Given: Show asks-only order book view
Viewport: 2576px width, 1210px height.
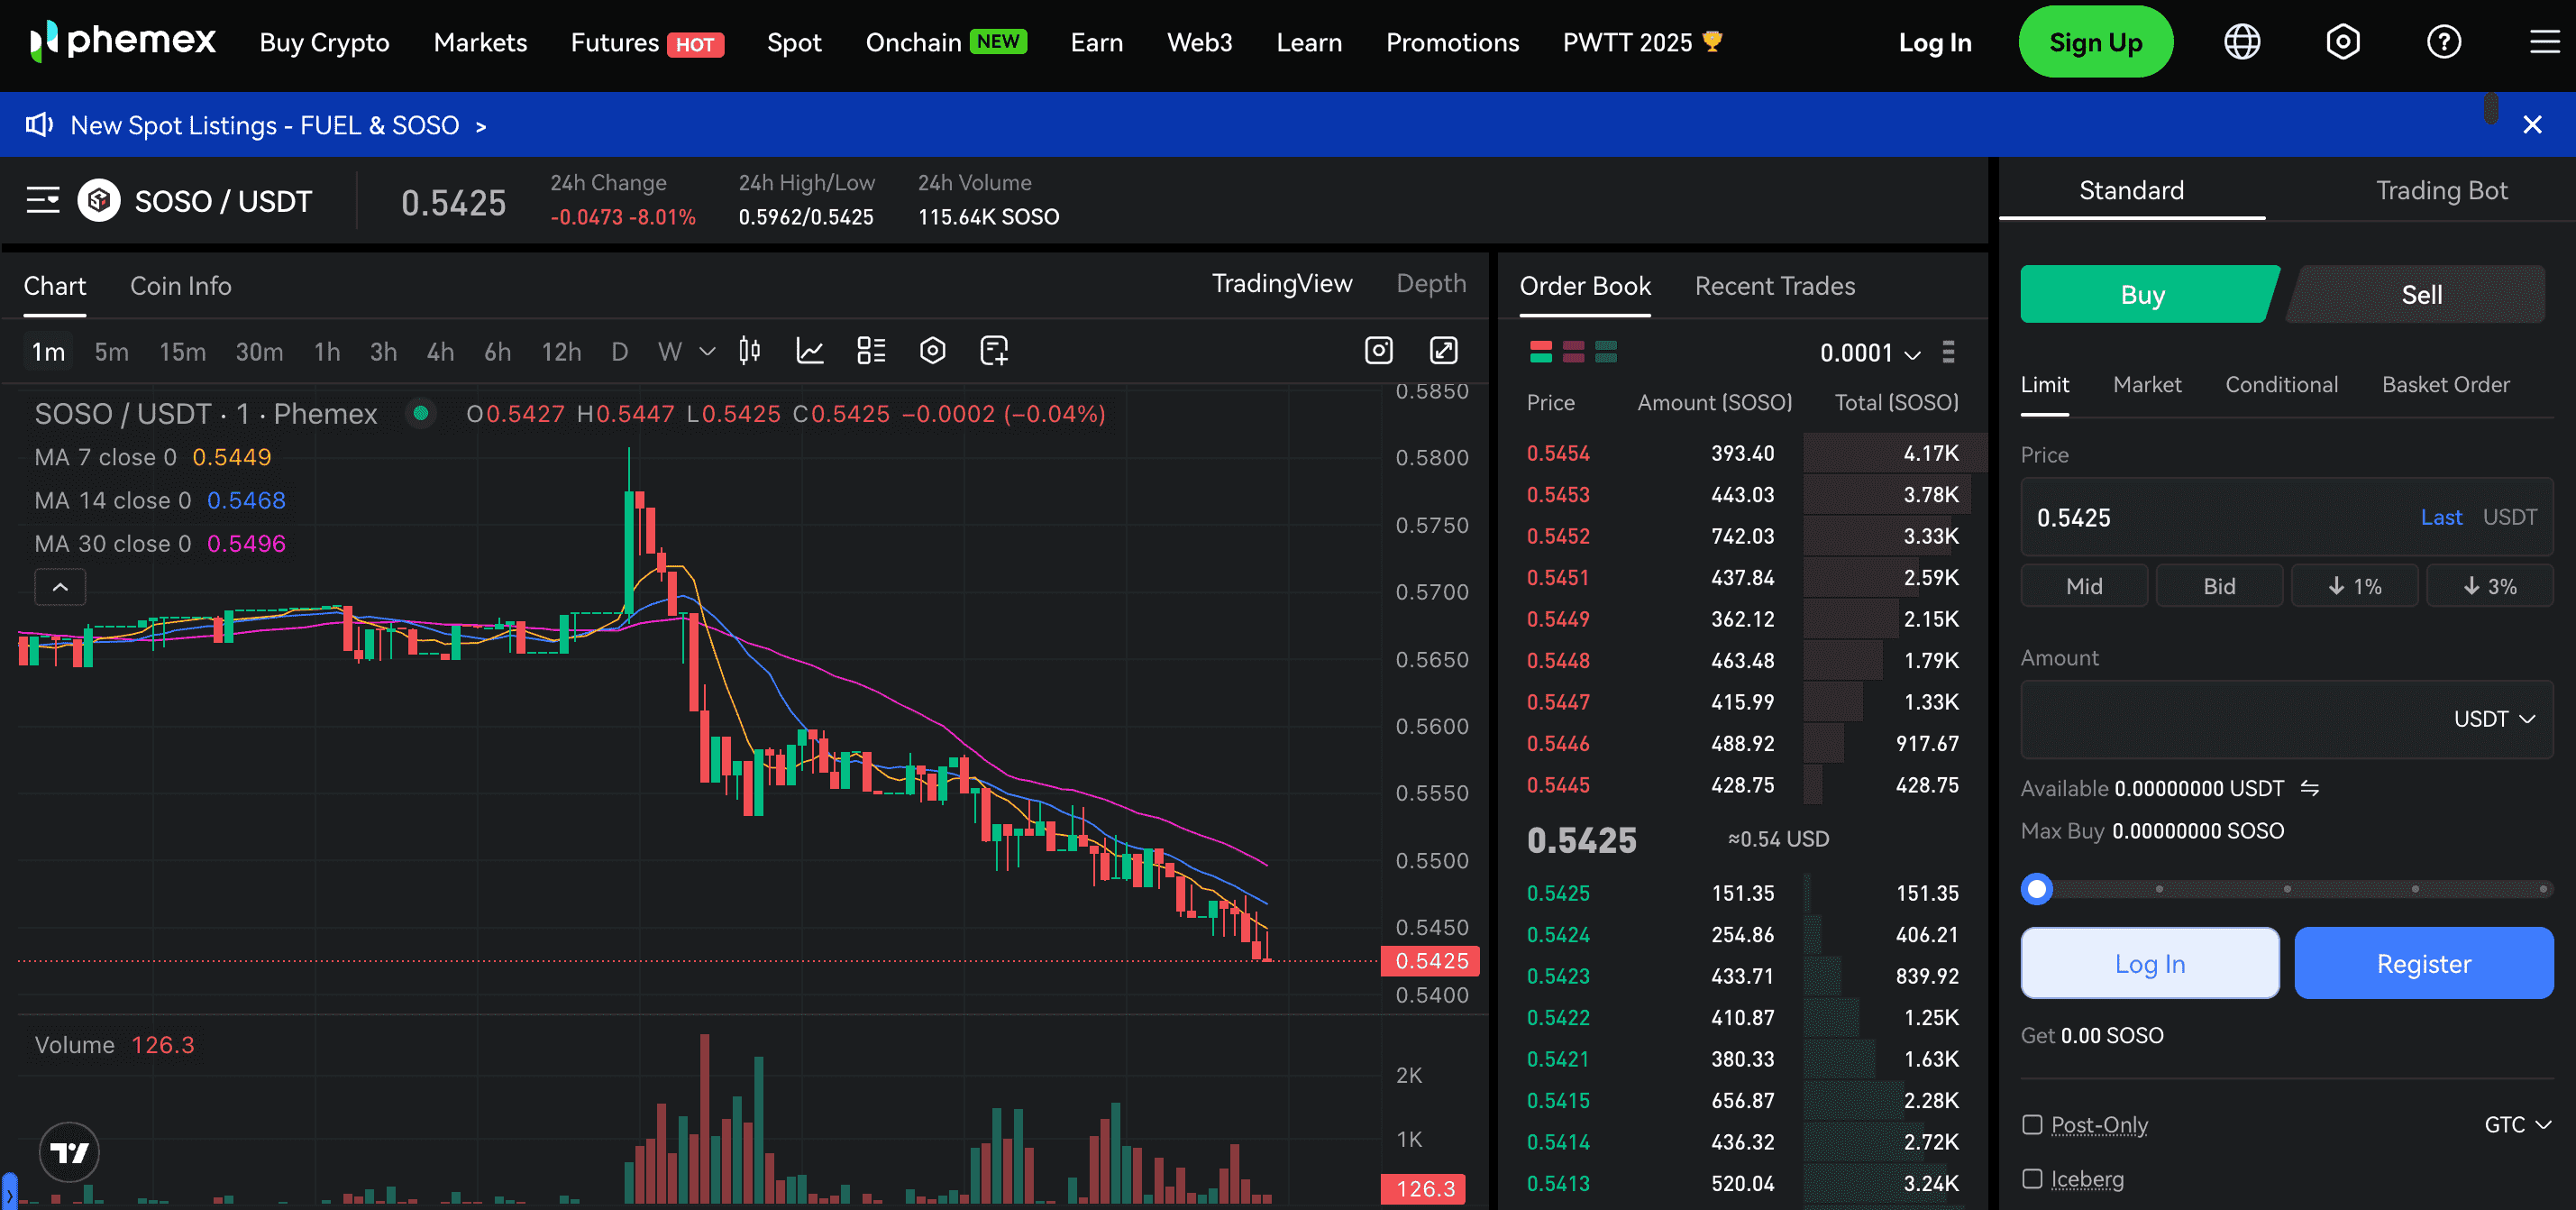Looking at the screenshot, I should [x=1573, y=352].
